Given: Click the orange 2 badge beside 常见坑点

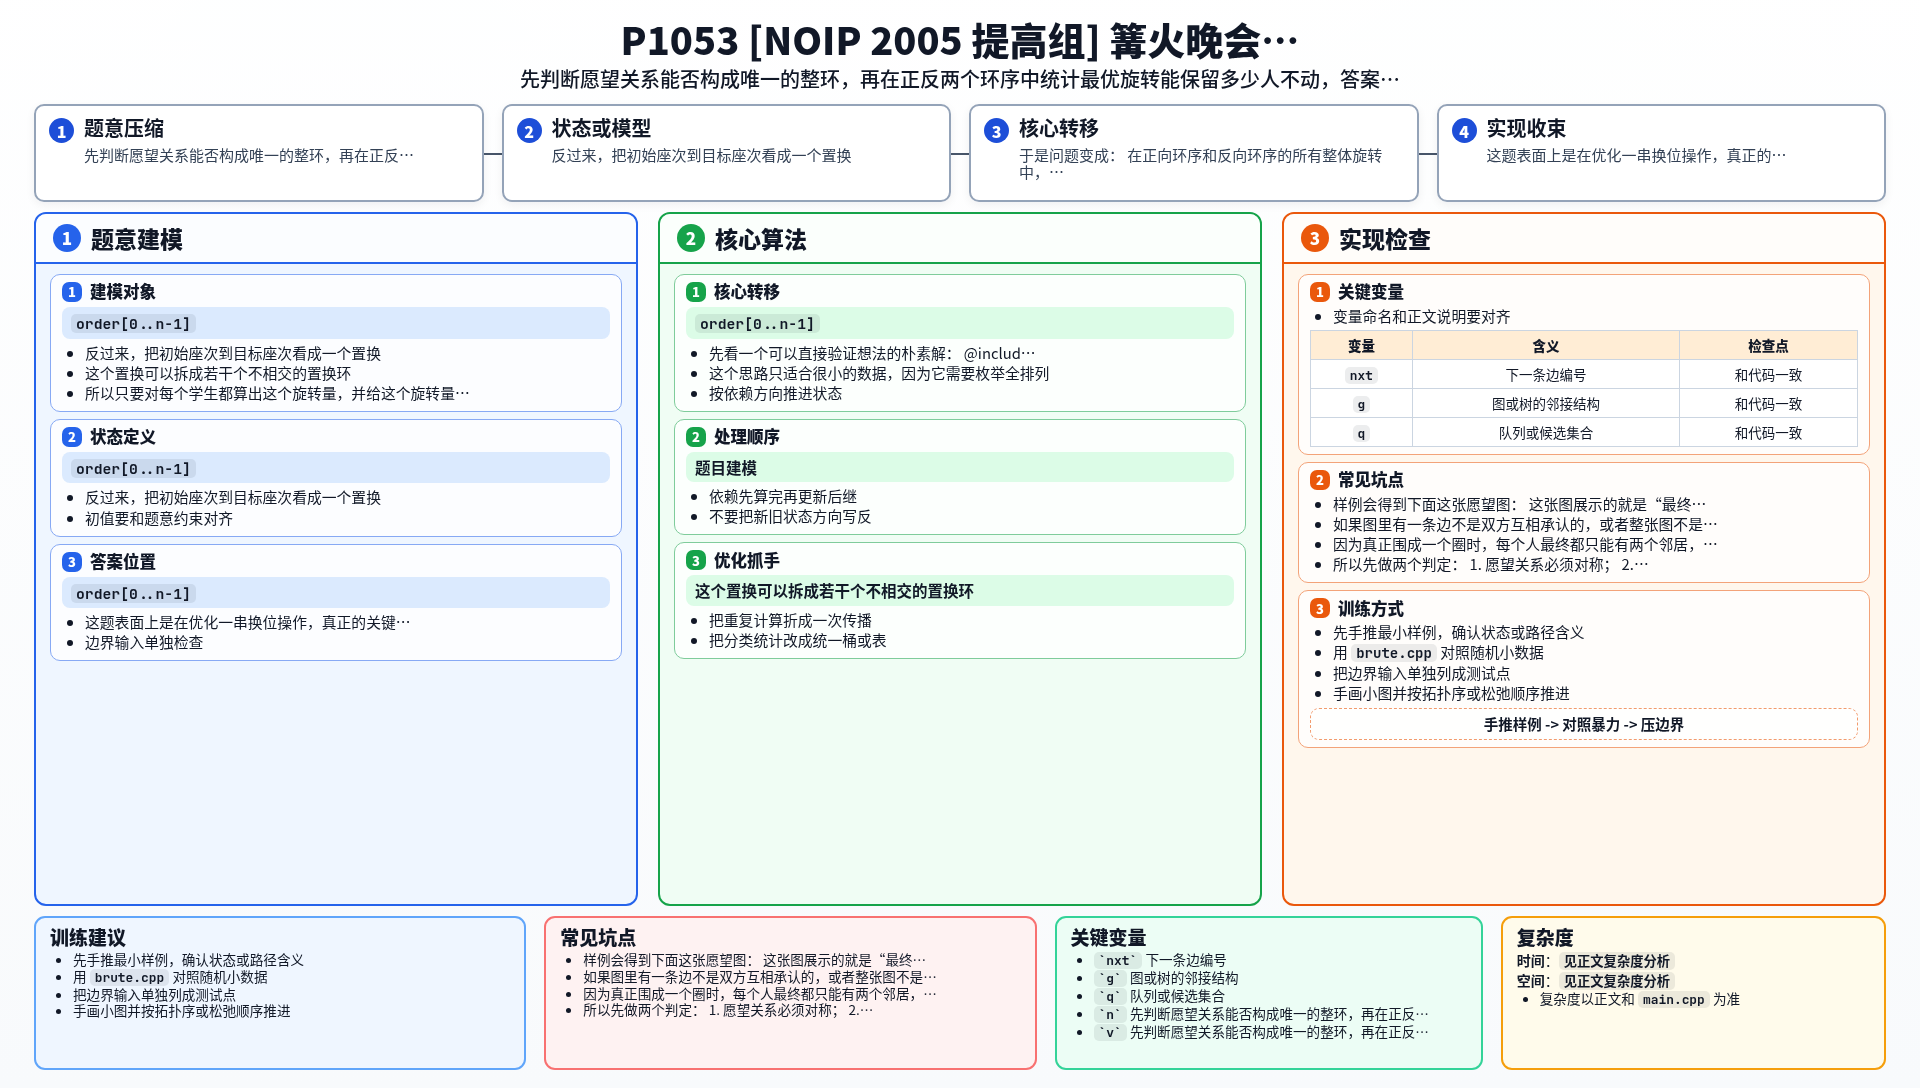Looking at the screenshot, I should (1320, 480).
